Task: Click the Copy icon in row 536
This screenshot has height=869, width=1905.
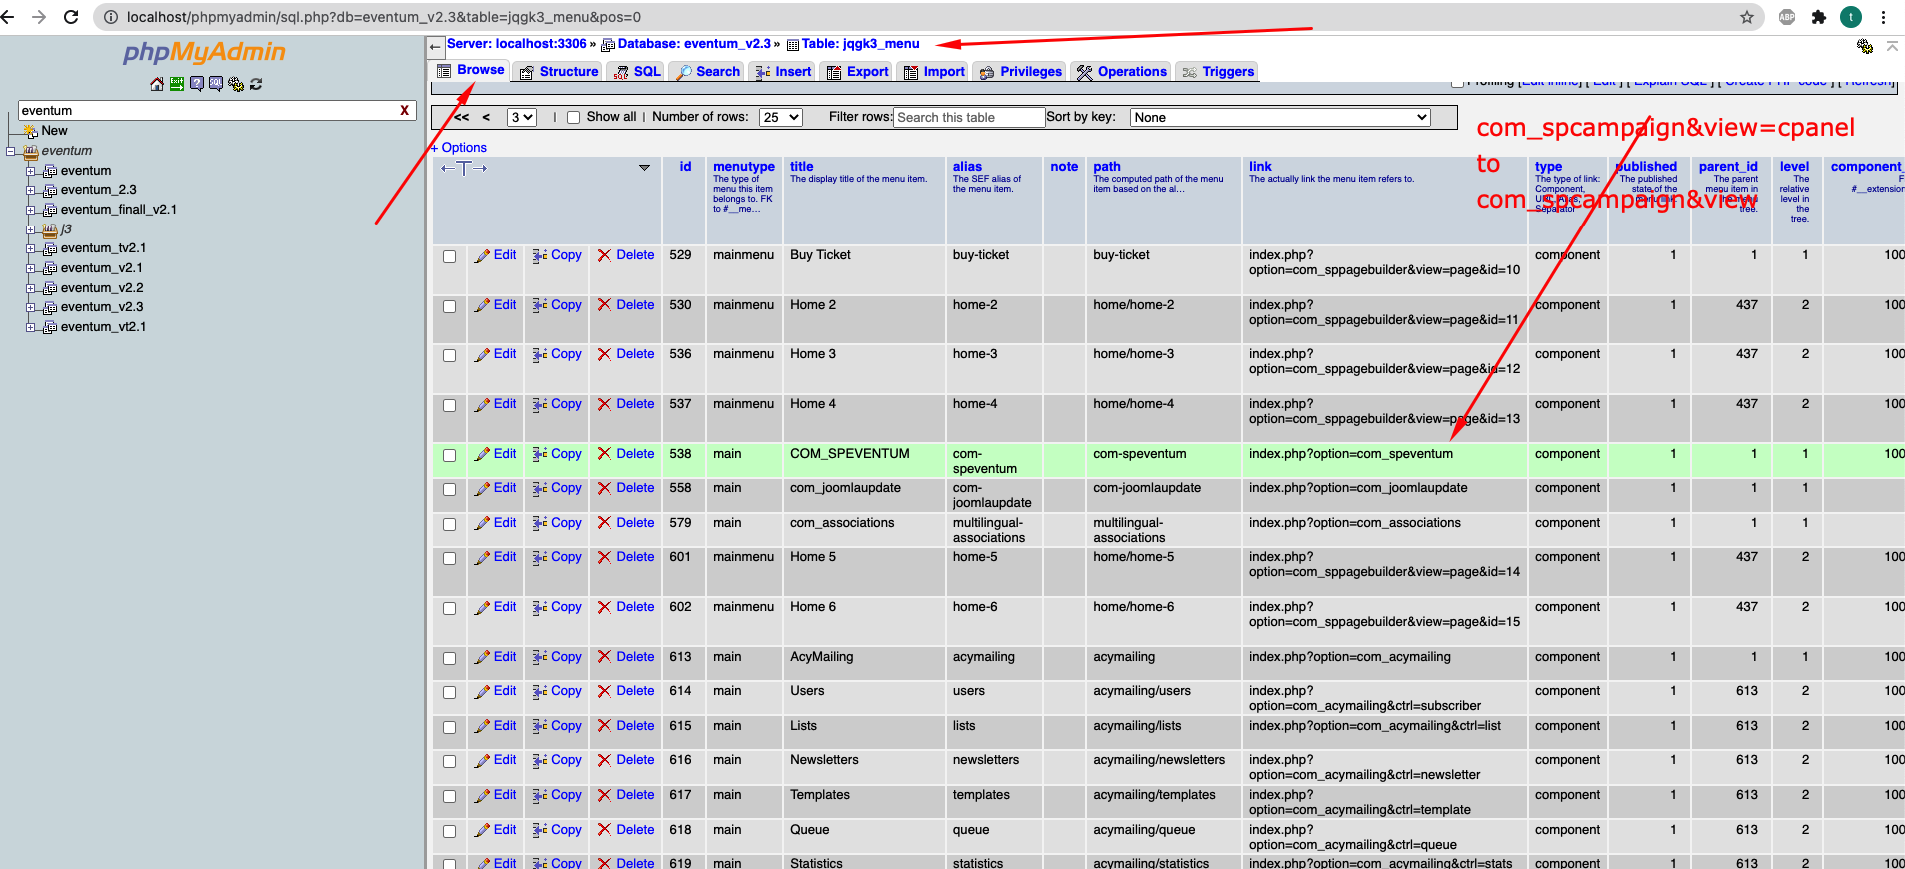Action: [540, 354]
